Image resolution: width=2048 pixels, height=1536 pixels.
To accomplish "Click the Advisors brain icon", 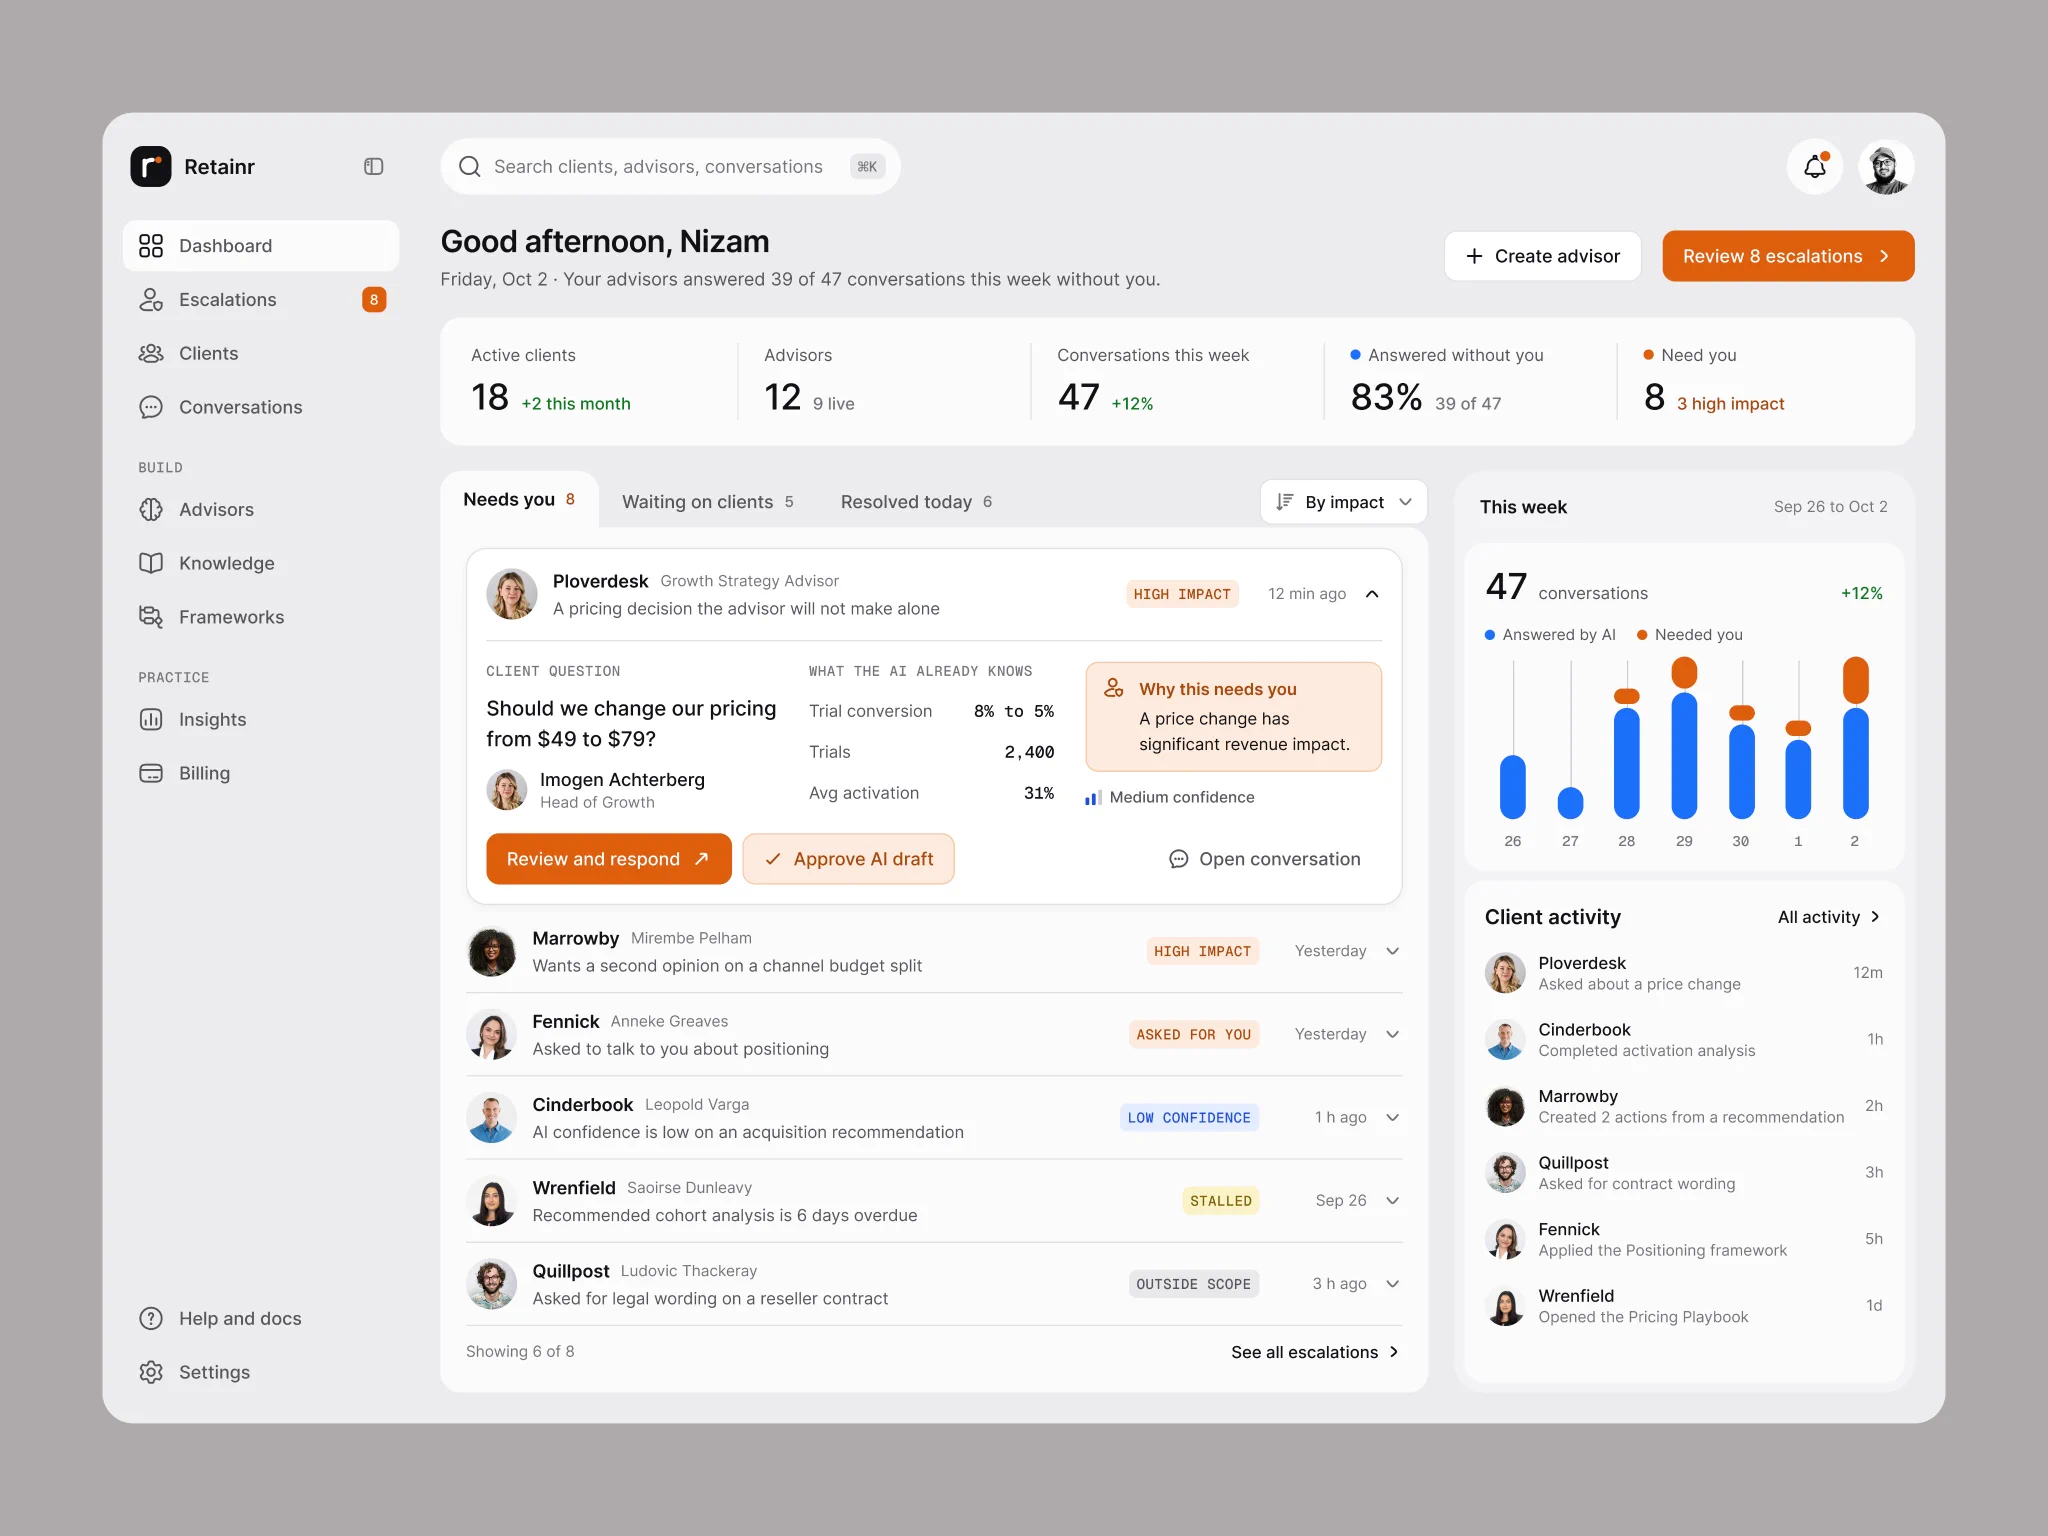I will [151, 510].
